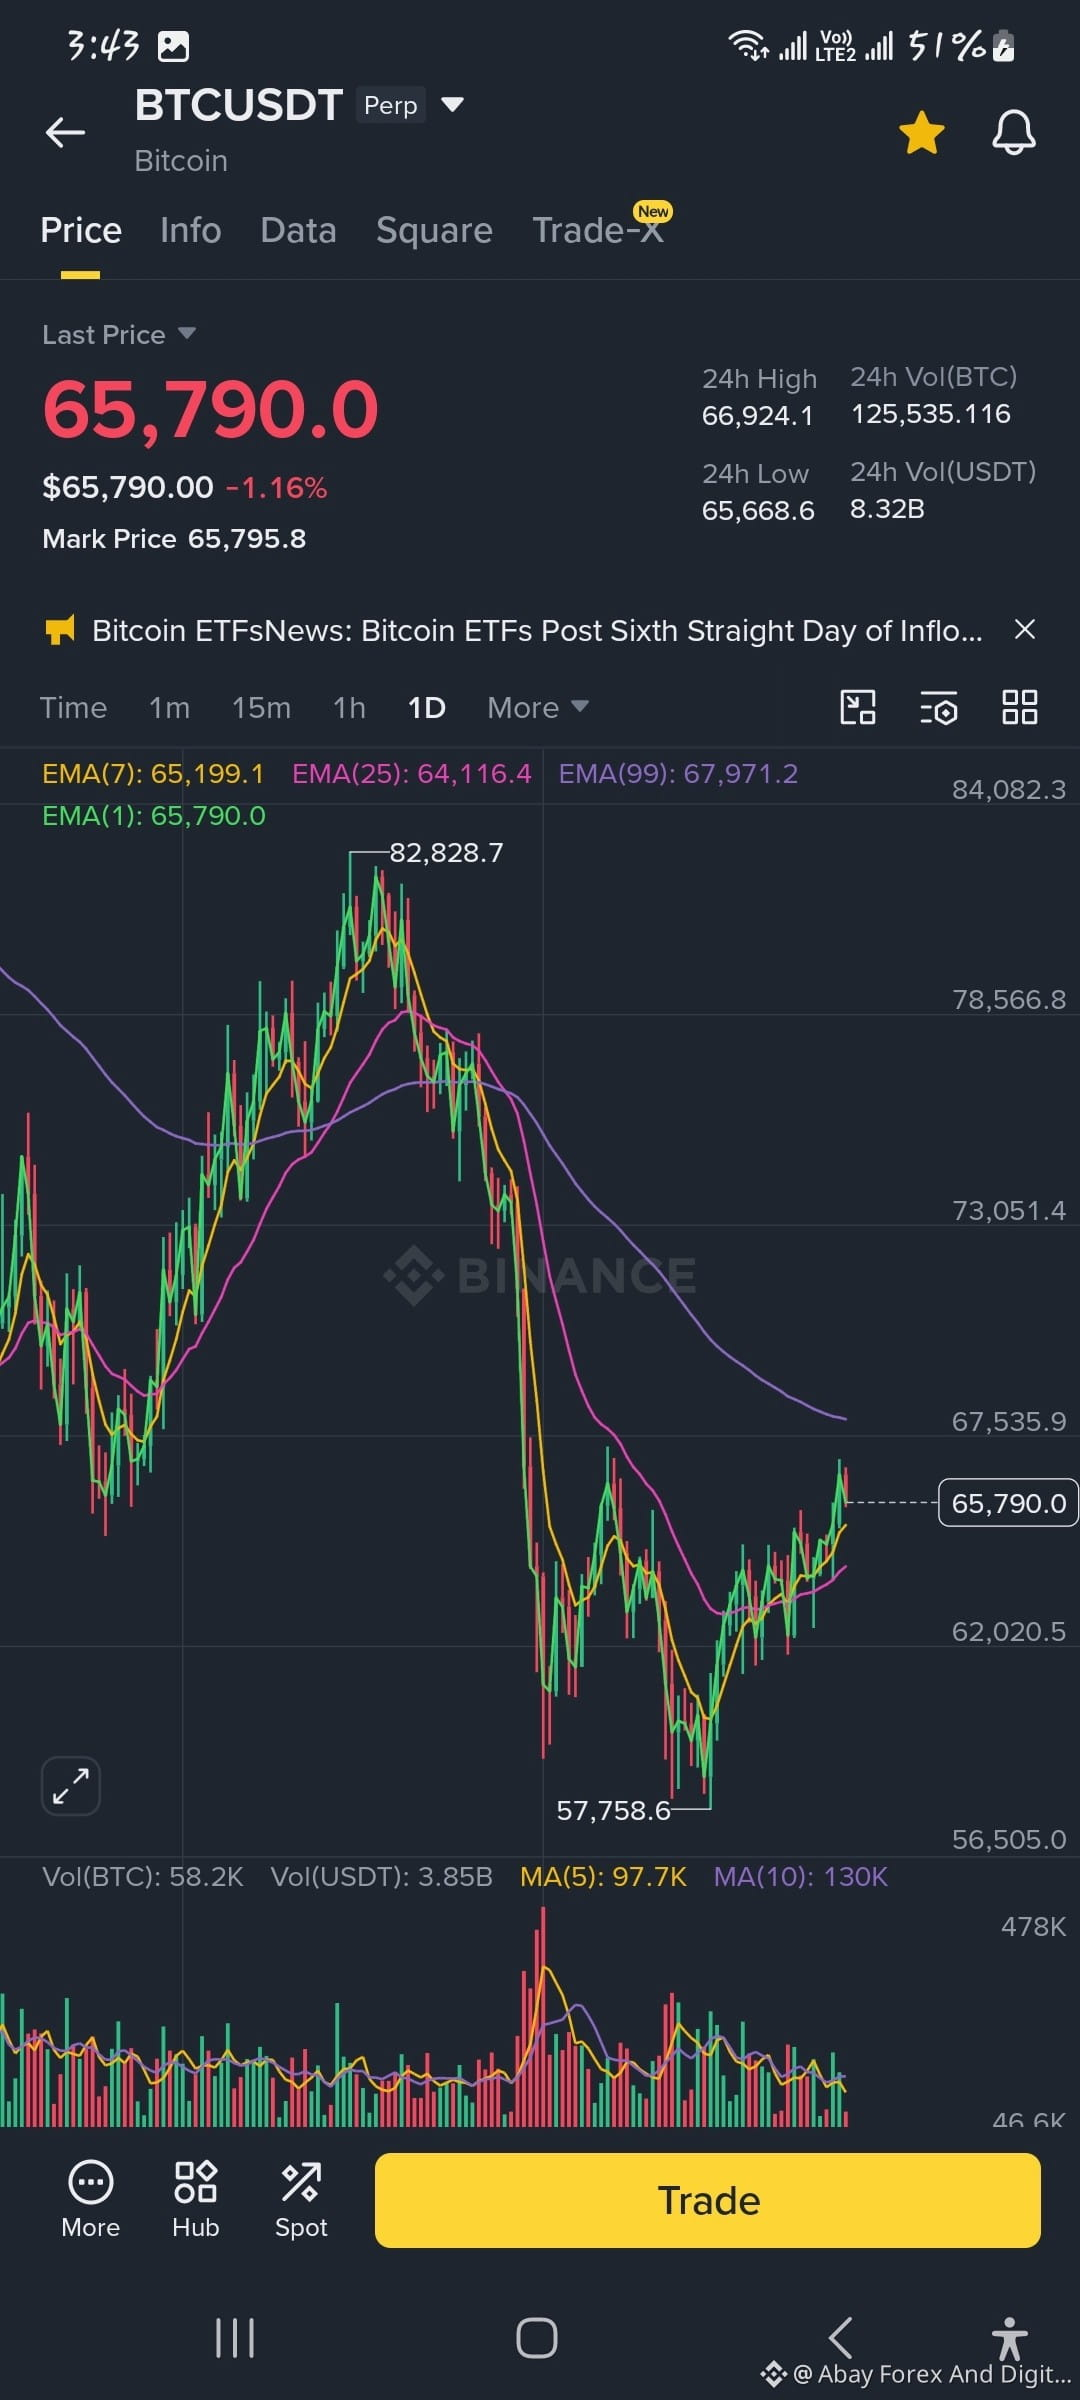Switch chart interval to 1m

tap(169, 707)
